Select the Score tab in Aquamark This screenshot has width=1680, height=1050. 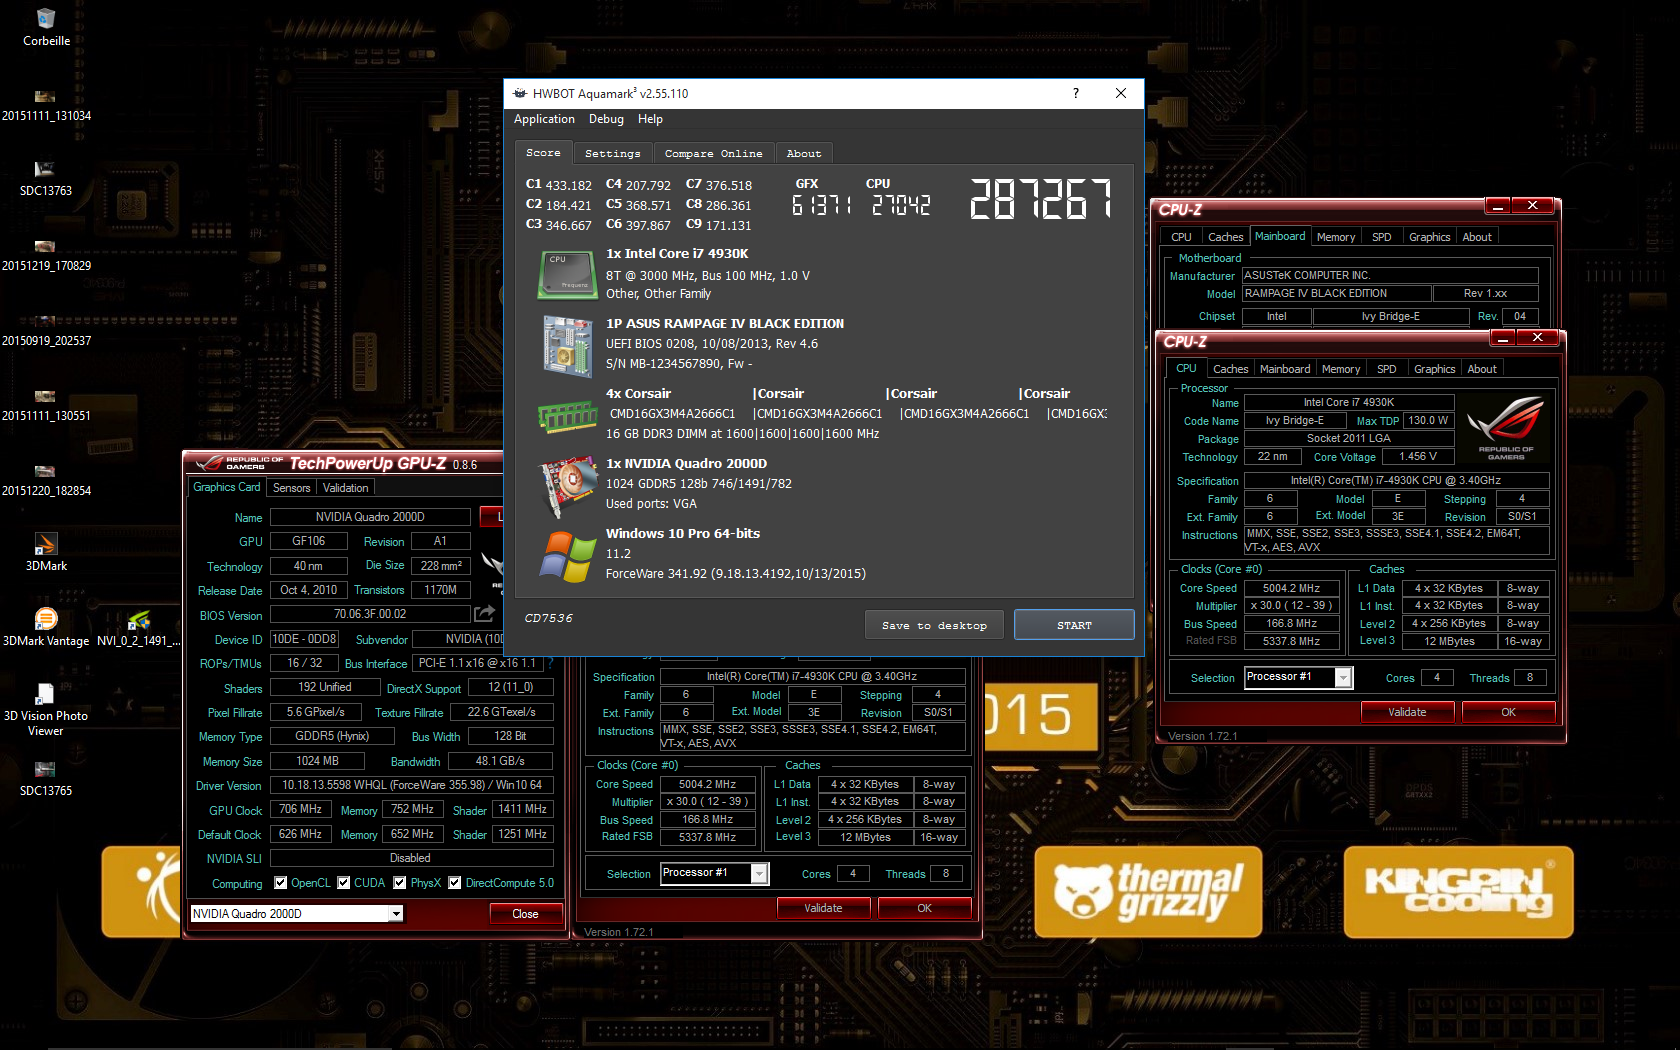[x=543, y=153]
